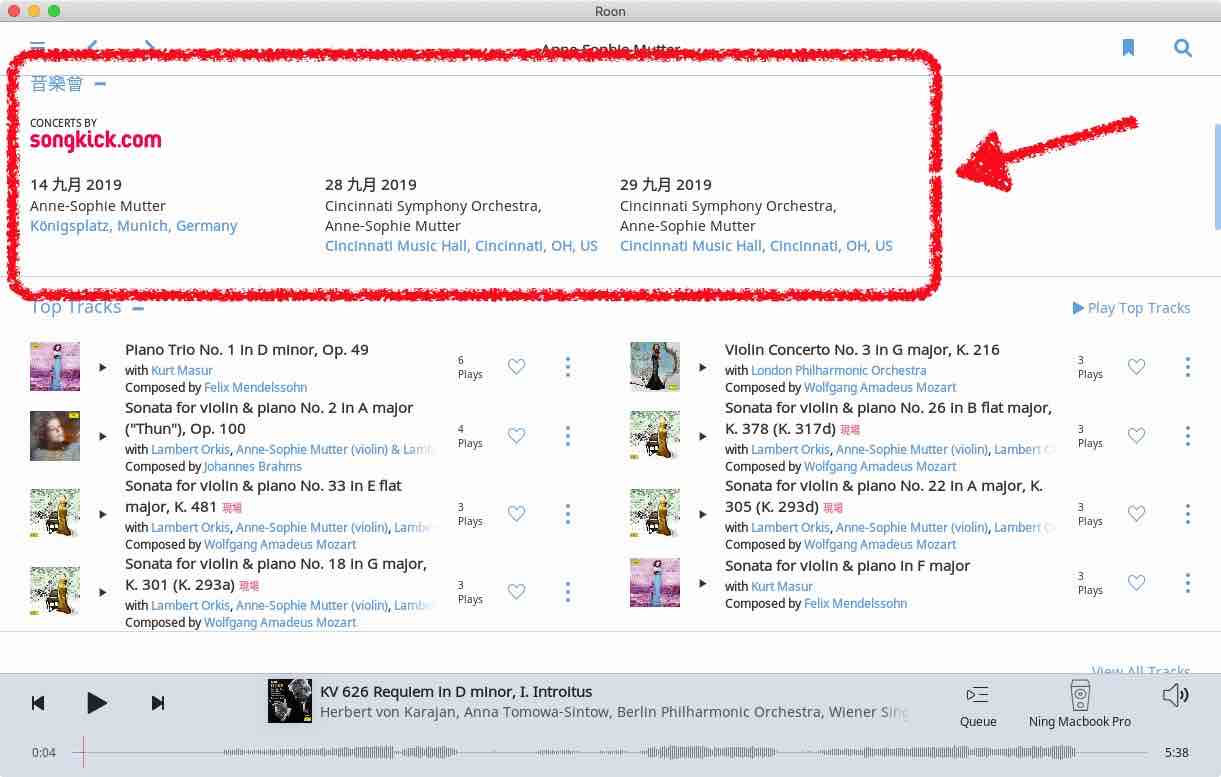Toggle heart for Sonata No. 18 in G major

tap(516, 592)
